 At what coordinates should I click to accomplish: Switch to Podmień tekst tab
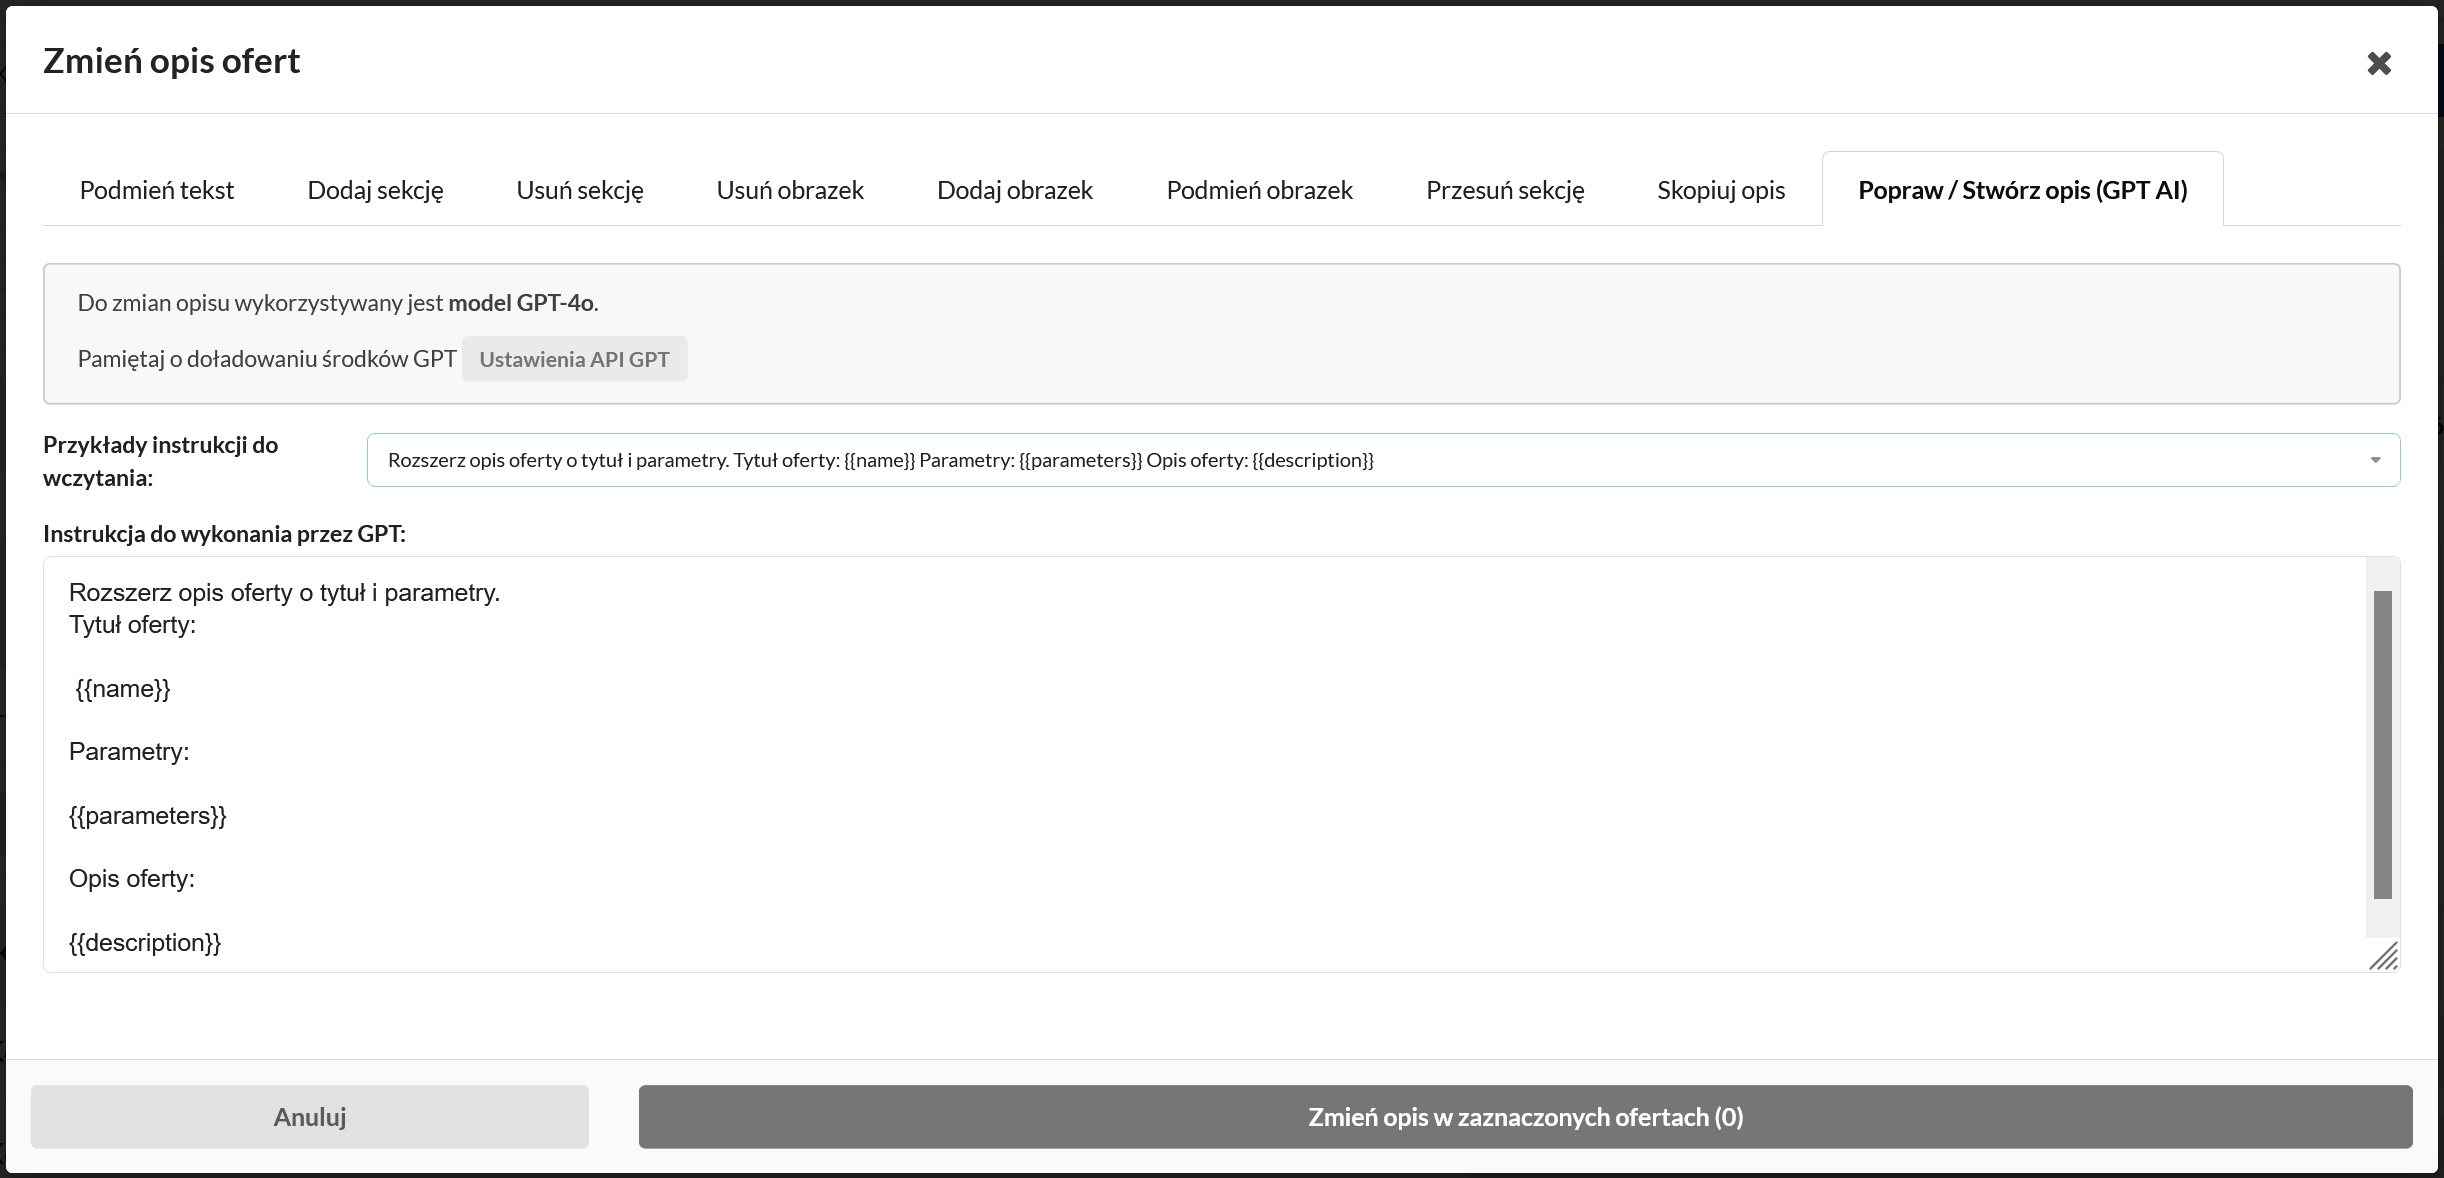(x=156, y=189)
